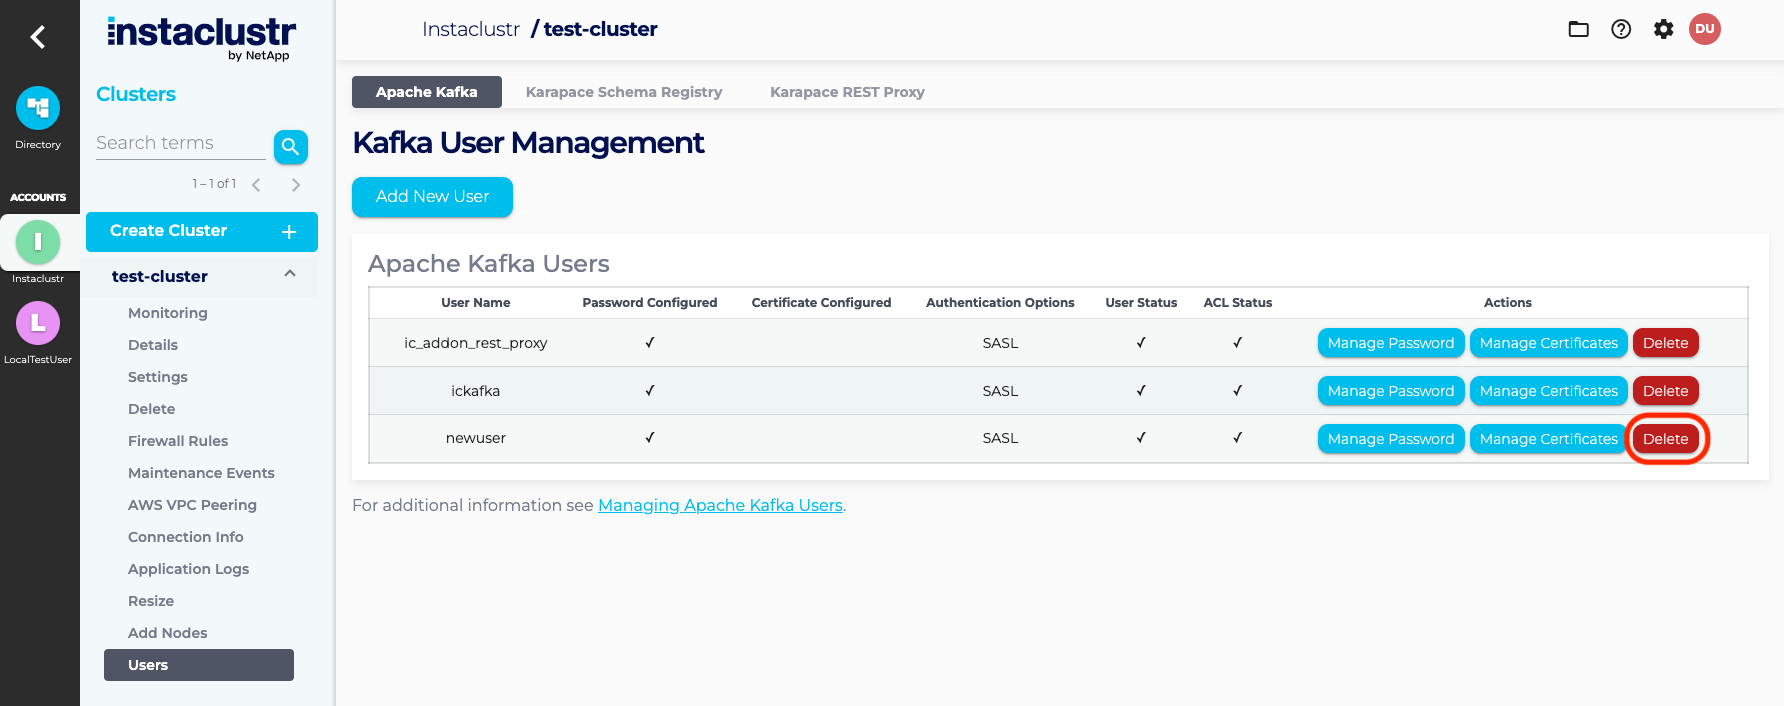Select the Instaclustr account avatar
The height and width of the screenshot is (706, 1784).
tap(38, 242)
